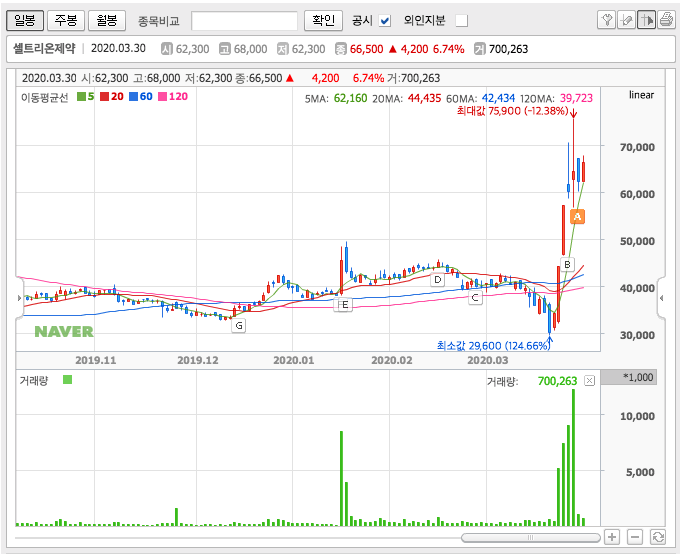Open the indicator settings wrench icon
This screenshot has width=680, height=554.
[x=606, y=20]
